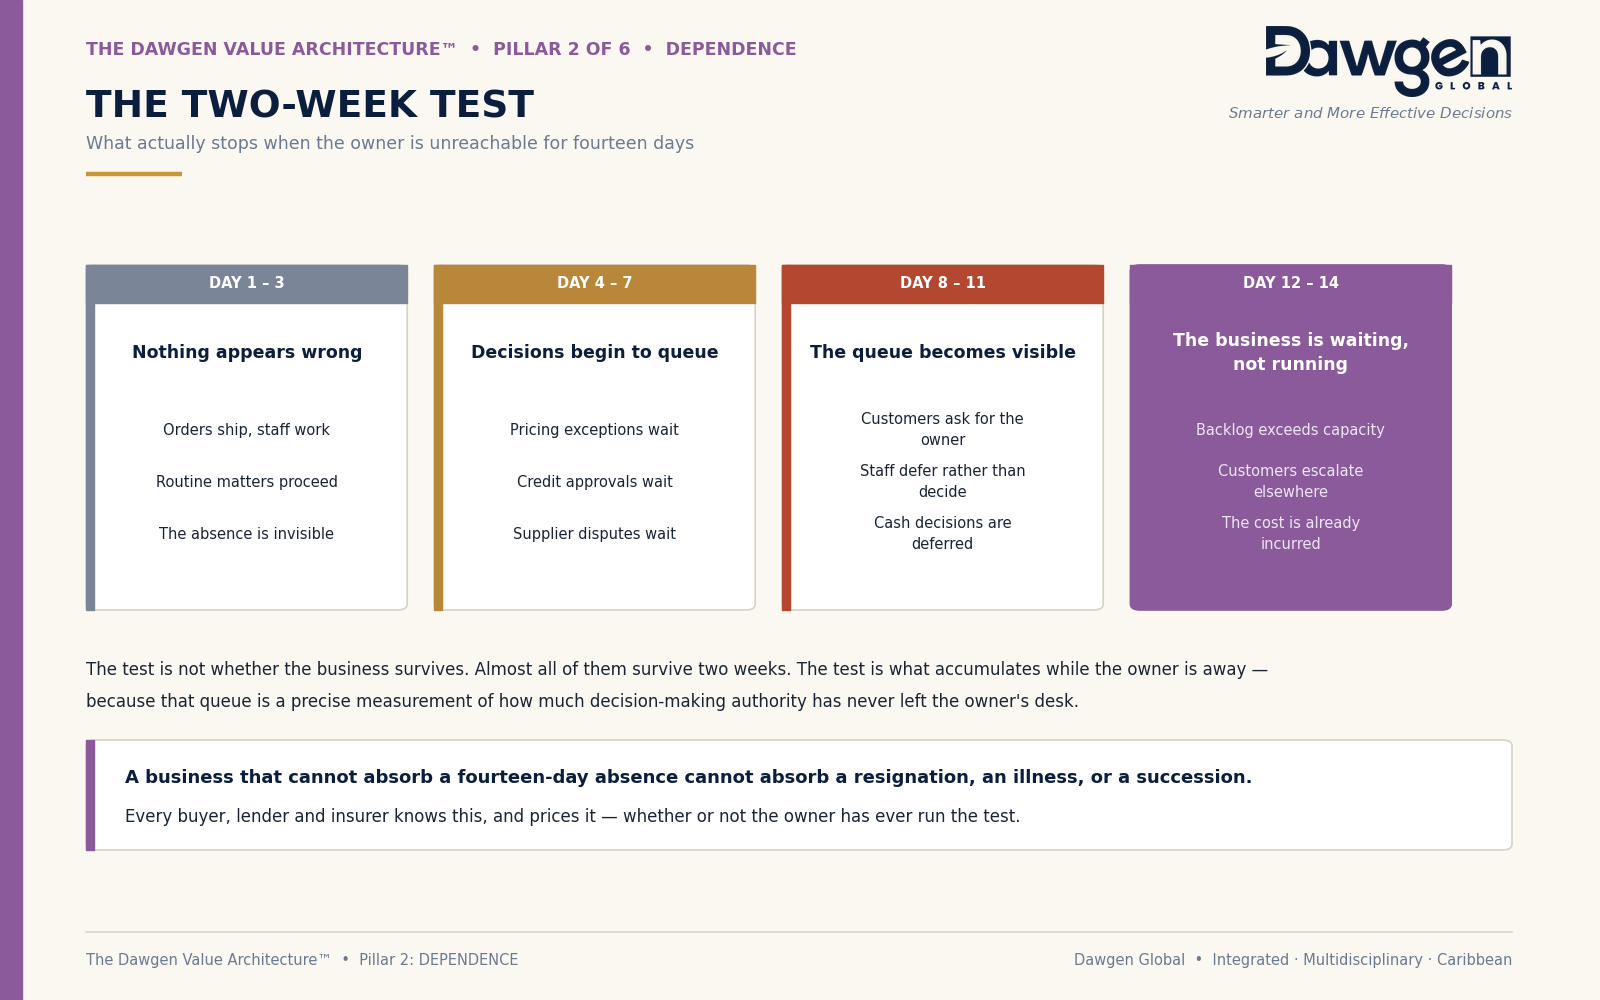The width and height of the screenshot is (1600, 1000).
Task: Select the DAY 8 – 11 header
Action: (x=943, y=284)
